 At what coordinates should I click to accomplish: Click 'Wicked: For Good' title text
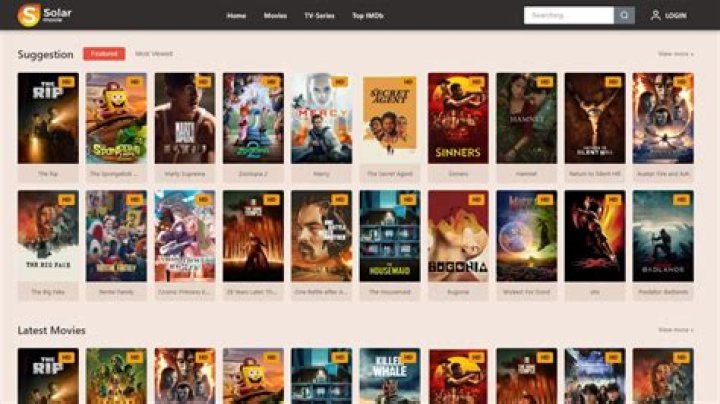(526, 292)
